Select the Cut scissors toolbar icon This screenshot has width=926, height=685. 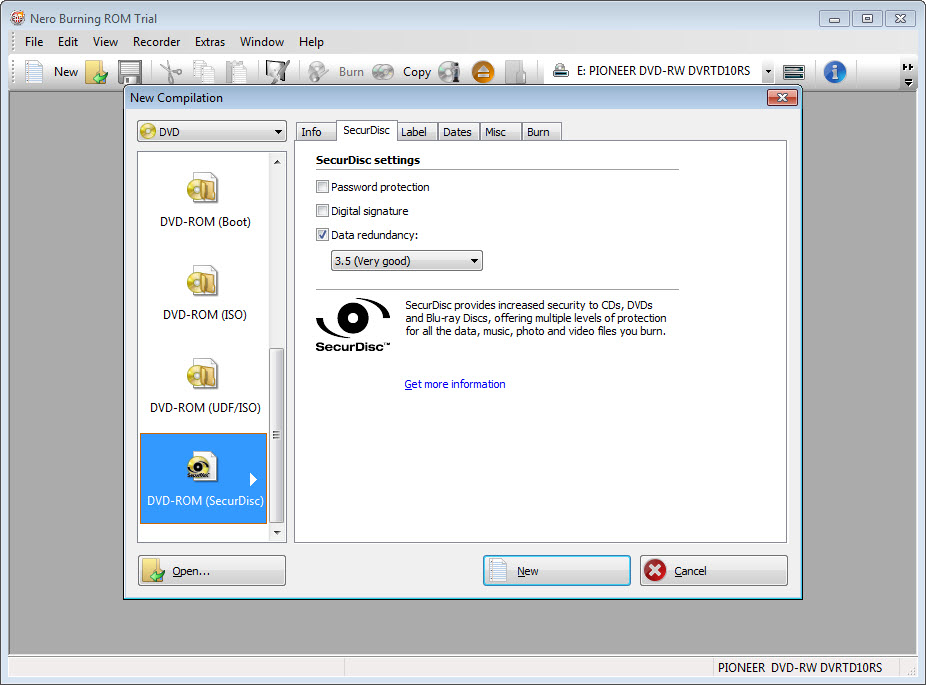(170, 71)
